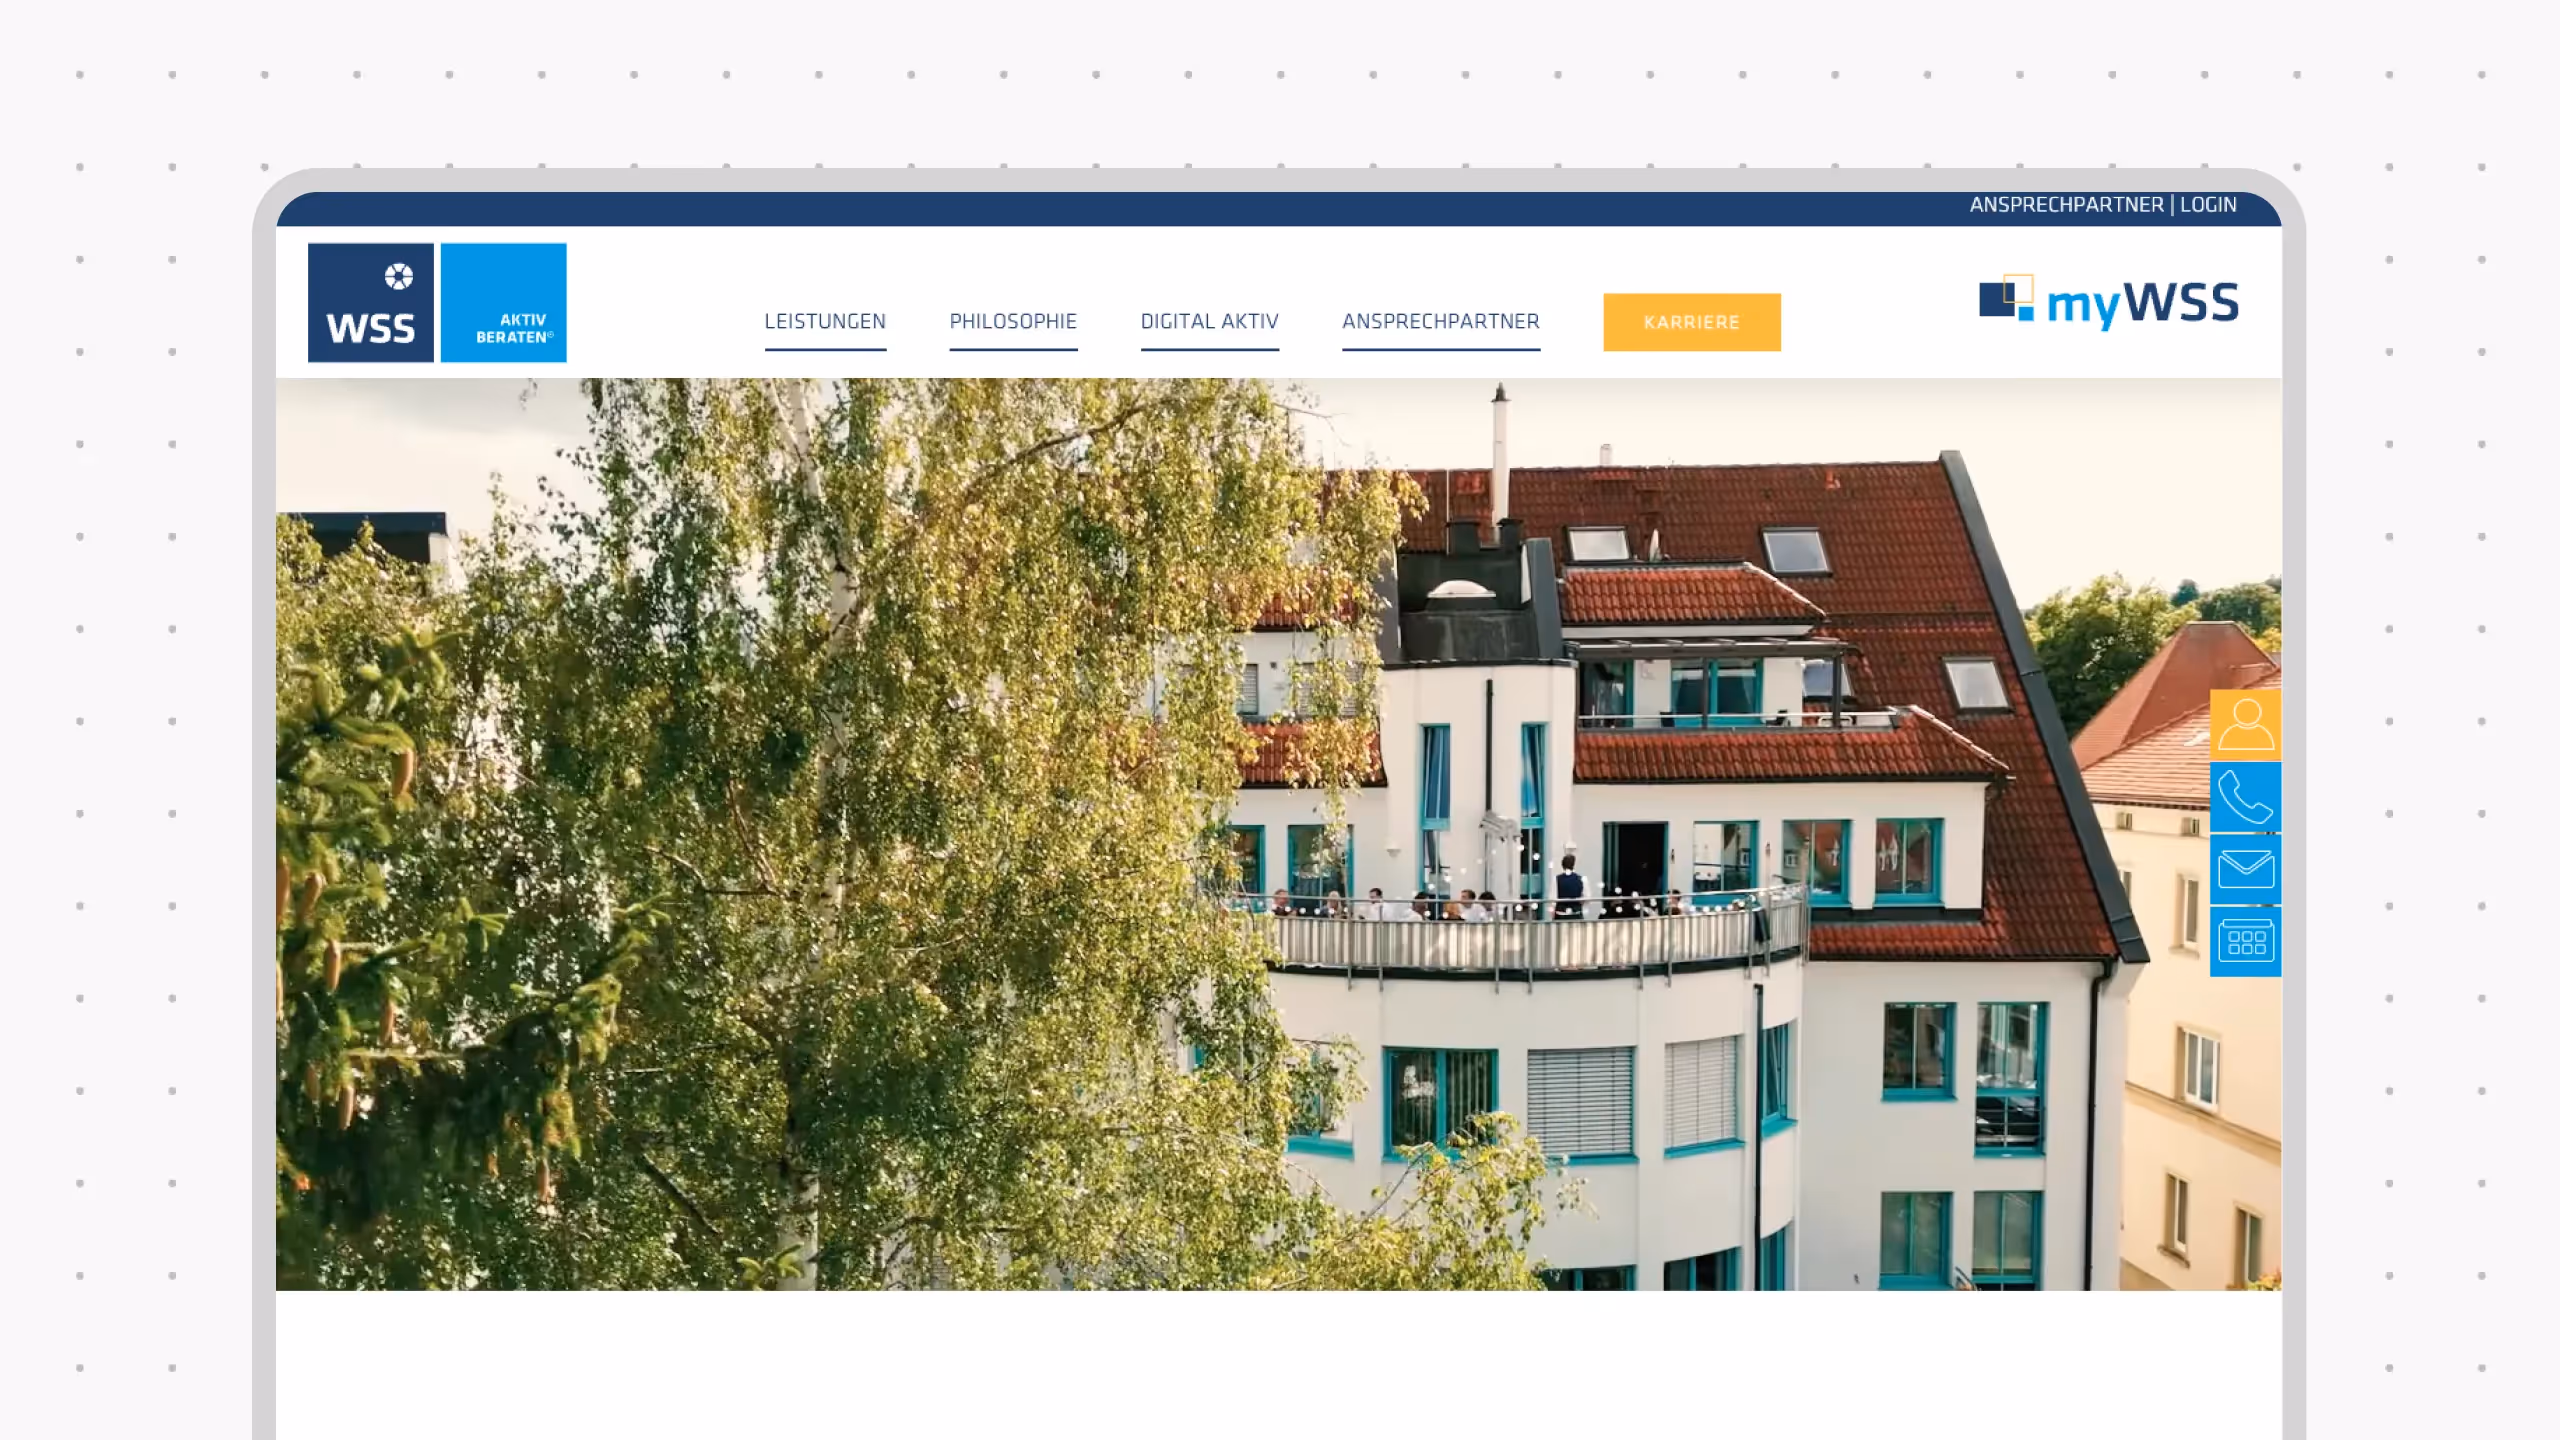
Task: Click the myWSS overlapping squares icon
Action: click(x=2006, y=298)
